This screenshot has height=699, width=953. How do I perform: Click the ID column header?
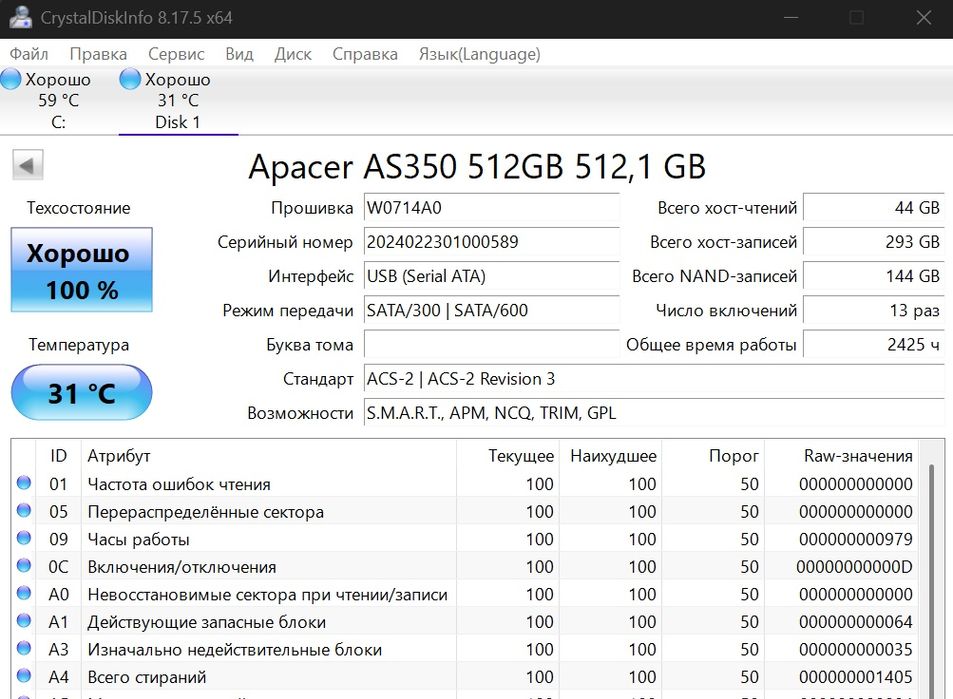[x=58, y=455]
